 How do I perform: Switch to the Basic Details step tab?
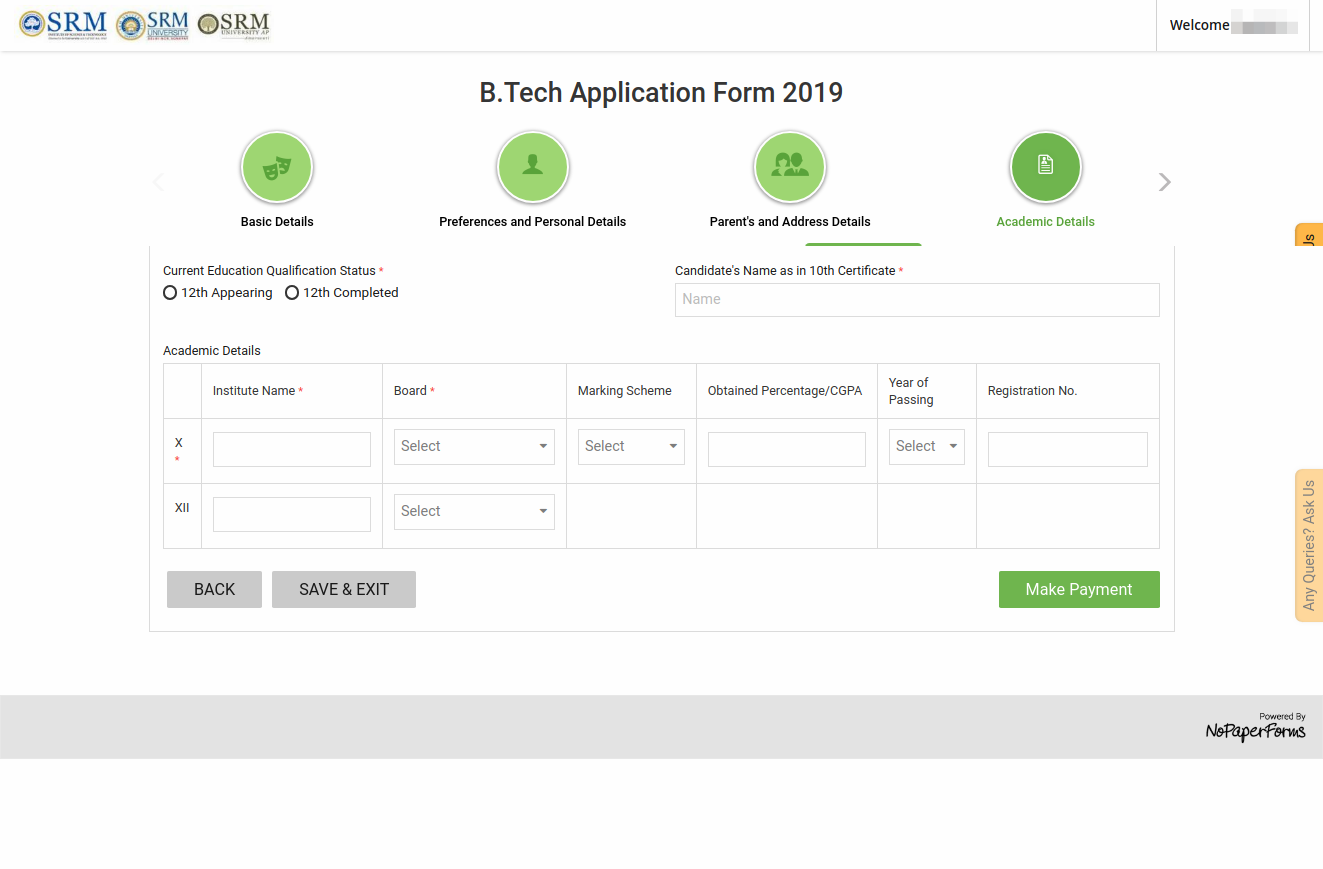277,221
